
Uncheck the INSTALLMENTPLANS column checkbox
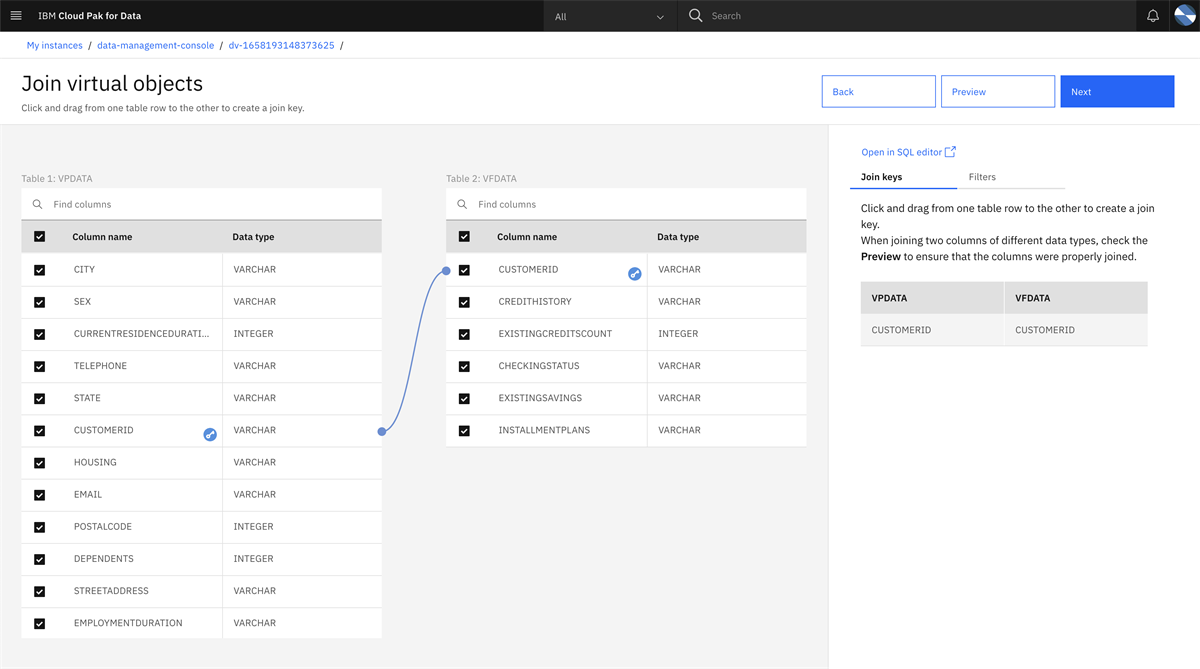(x=463, y=430)
